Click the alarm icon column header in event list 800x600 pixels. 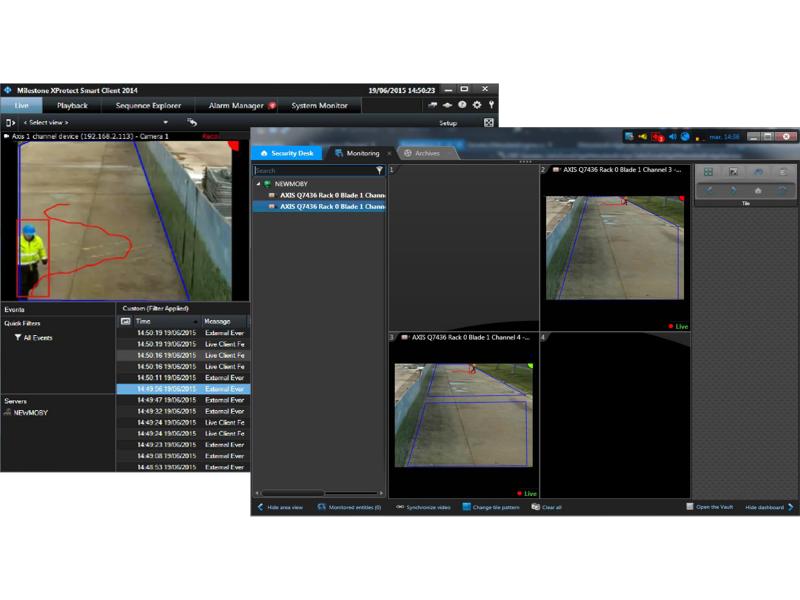pyautogui.click(x=126, y=321)
